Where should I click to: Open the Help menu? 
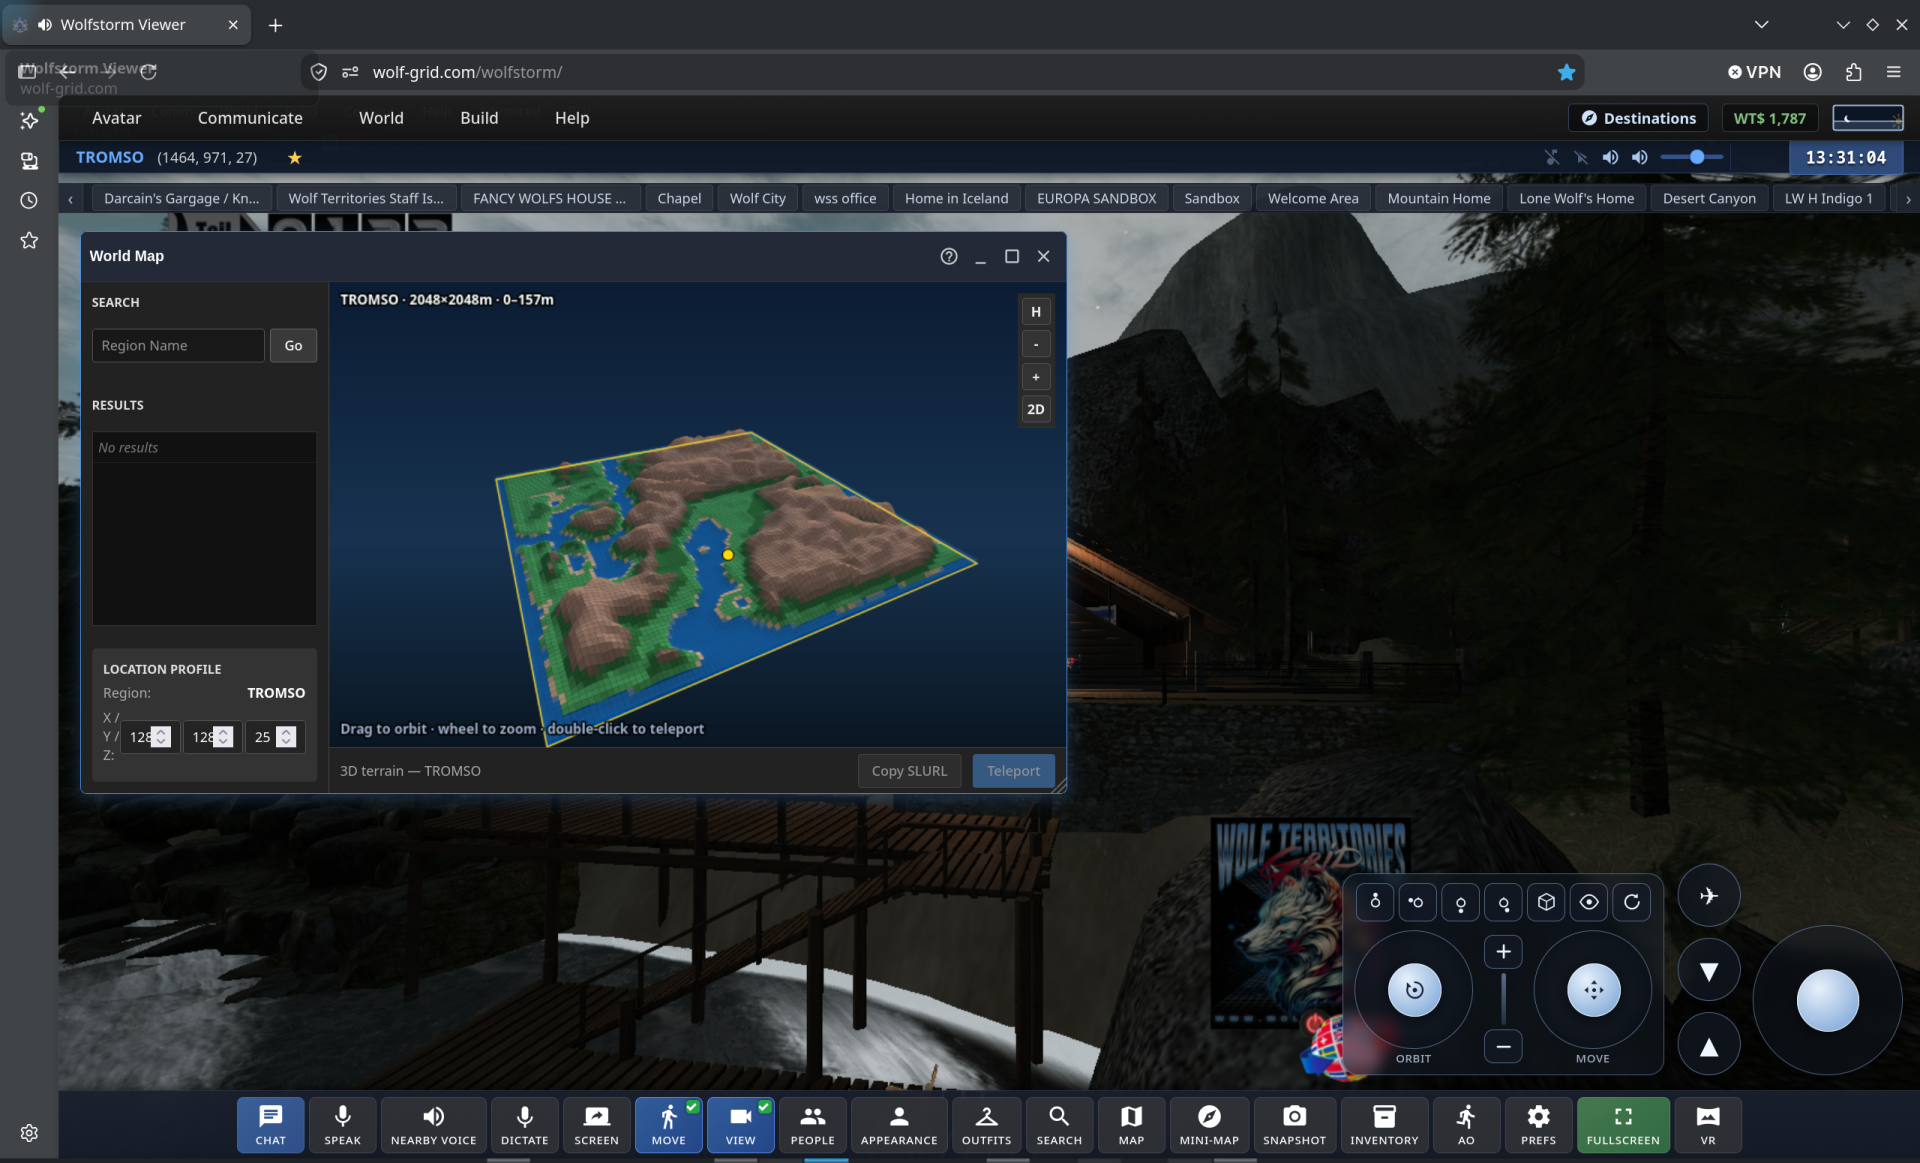click(x=572, y=118)
